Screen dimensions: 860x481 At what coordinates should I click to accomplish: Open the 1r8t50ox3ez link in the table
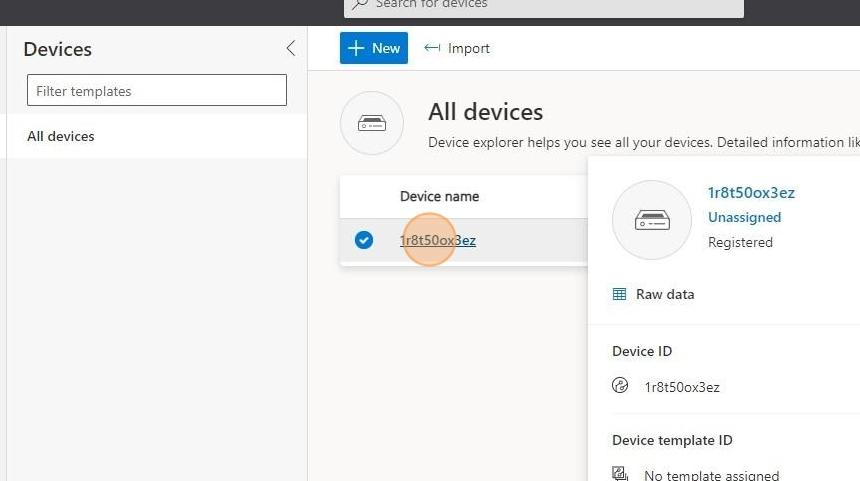click(x=438, y=240)
